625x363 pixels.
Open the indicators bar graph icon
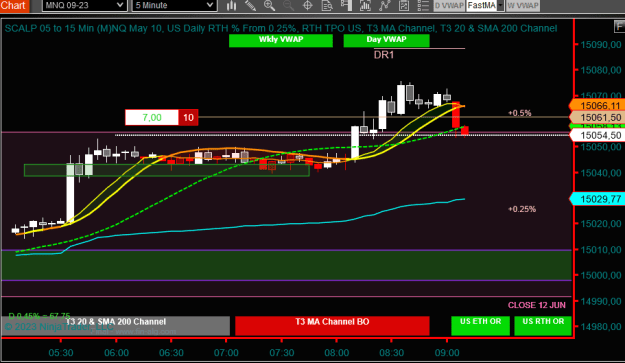pos(365,5)
